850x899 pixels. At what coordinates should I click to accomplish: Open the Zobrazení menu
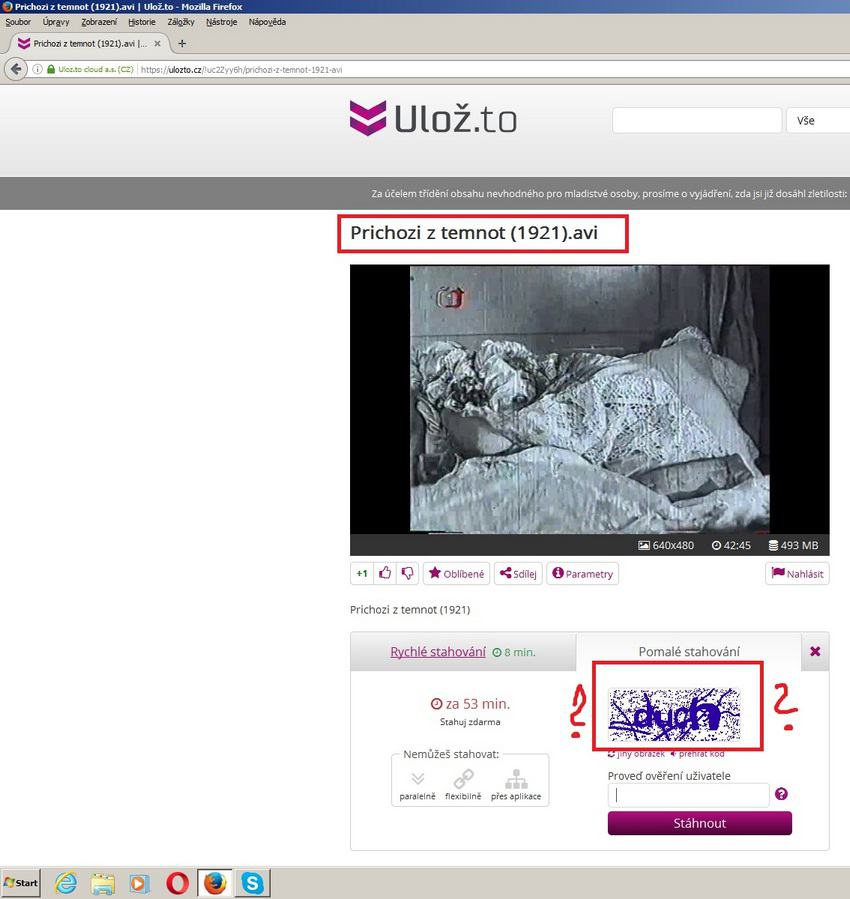click(x=99, y=22)
